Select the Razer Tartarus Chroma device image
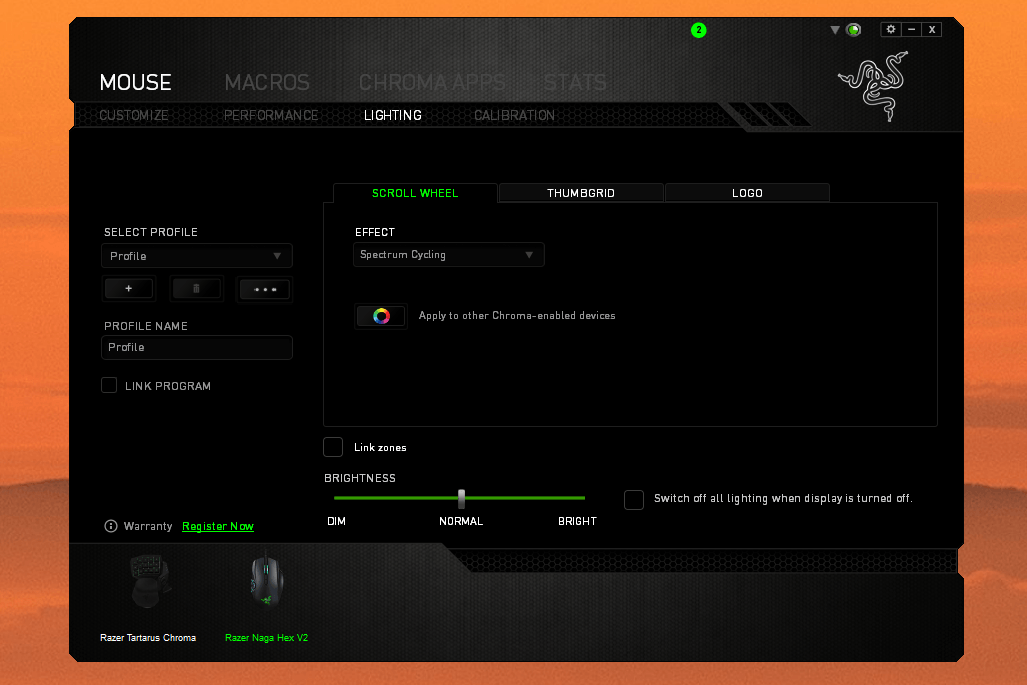Image resolution: width=1027 pixels, height=685 pixels. tap(150, 582)
